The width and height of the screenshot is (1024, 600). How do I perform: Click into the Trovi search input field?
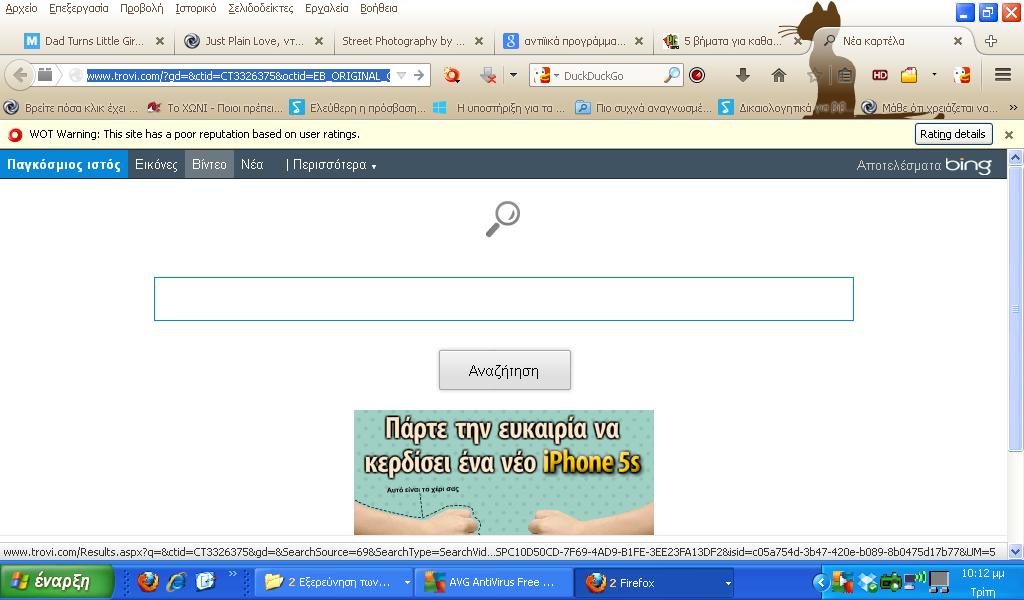tap(504, 299)
